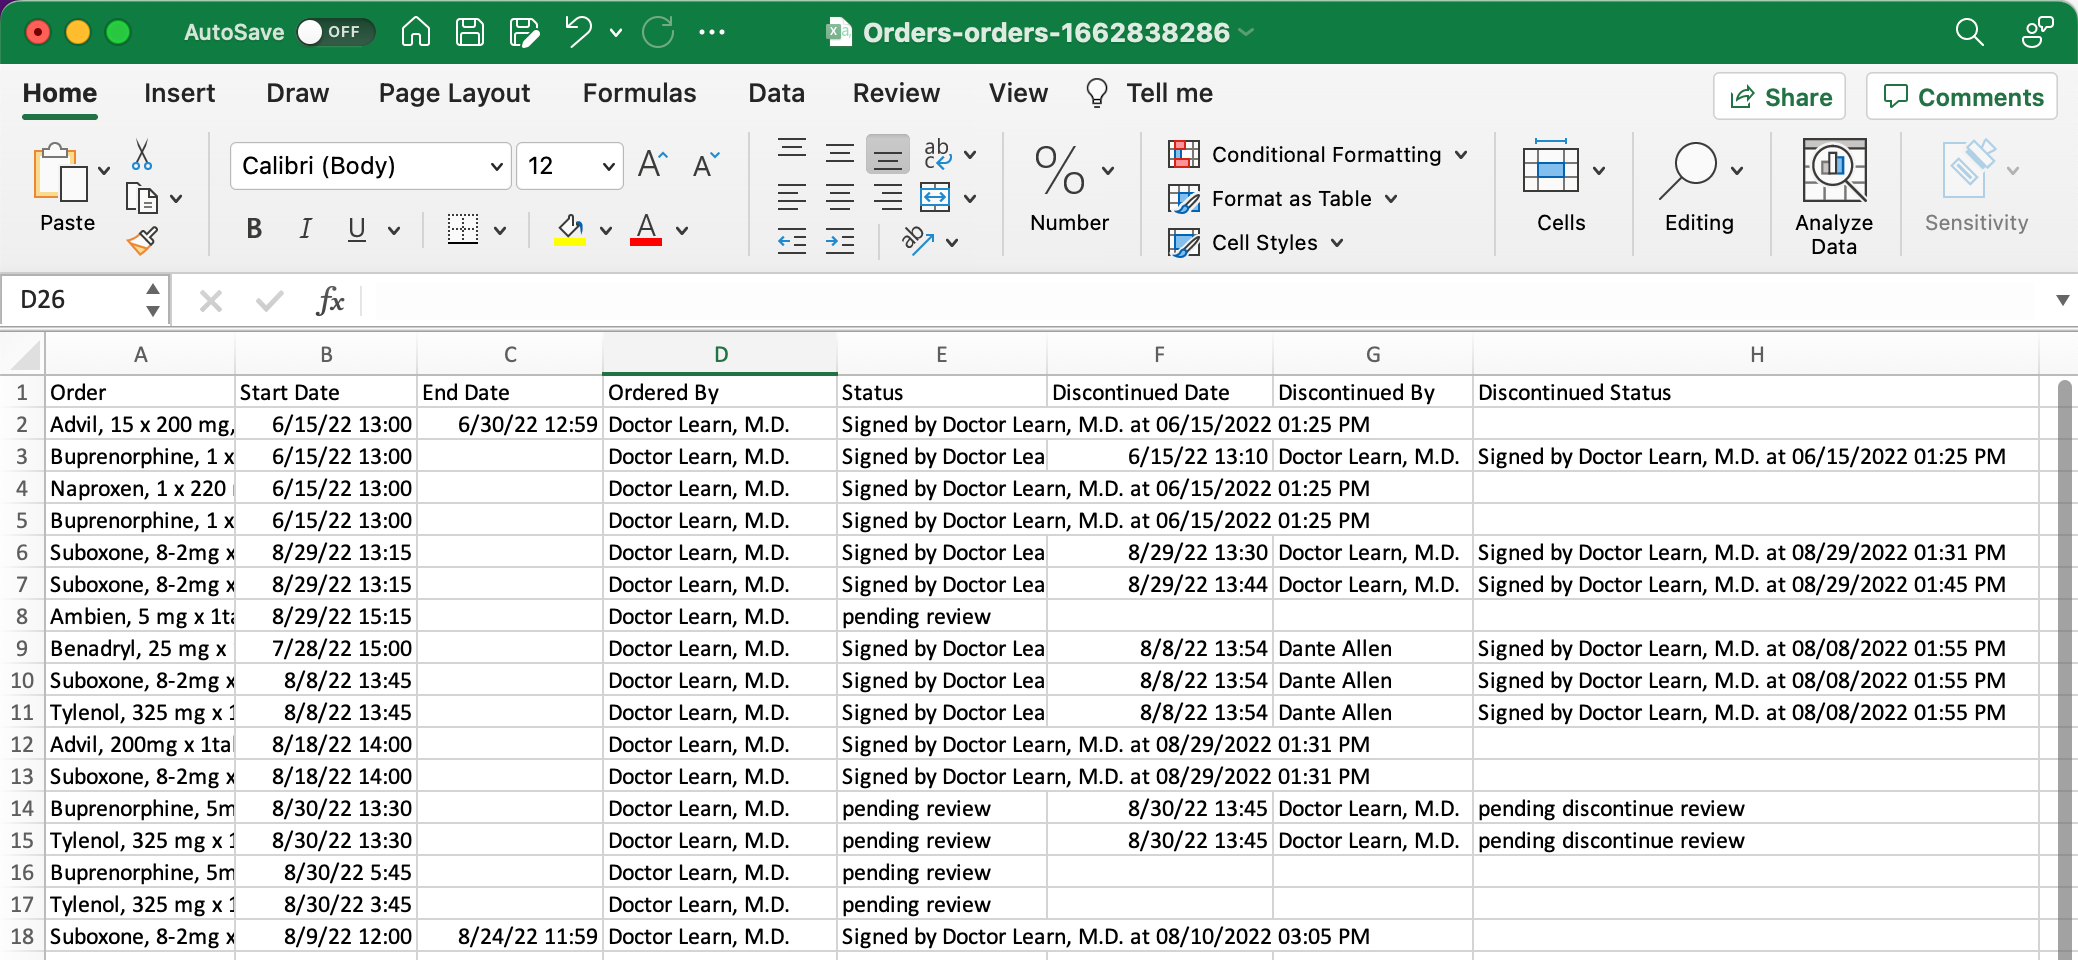Open the Draw tab

click(298, 93)
